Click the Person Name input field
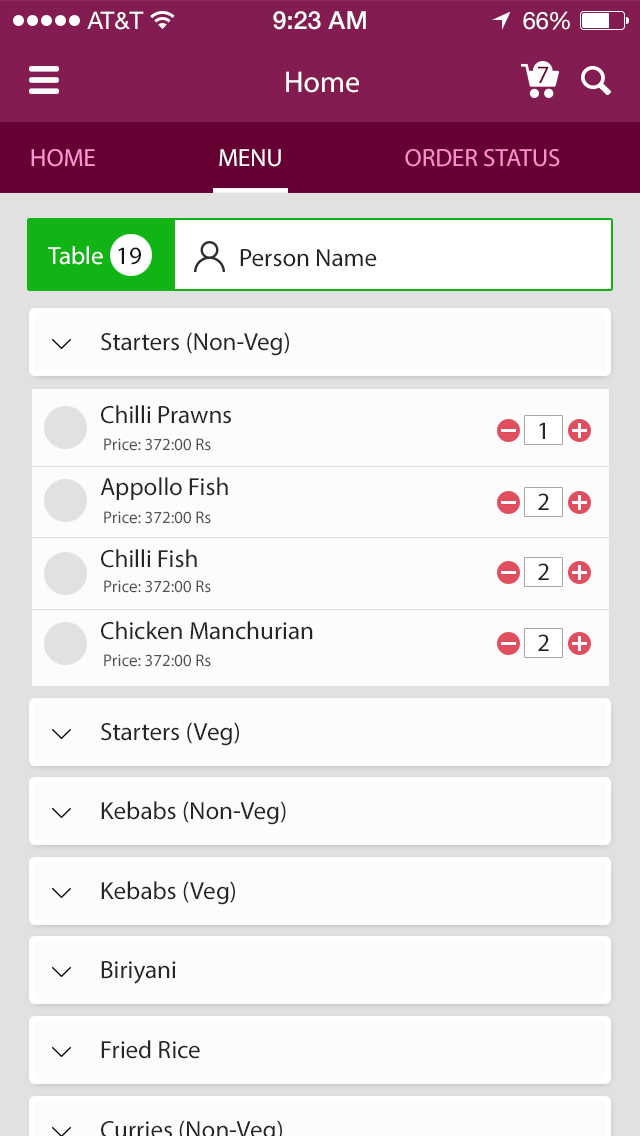The height and width of the screenshot is (1136, 640). tap(392, 257)
